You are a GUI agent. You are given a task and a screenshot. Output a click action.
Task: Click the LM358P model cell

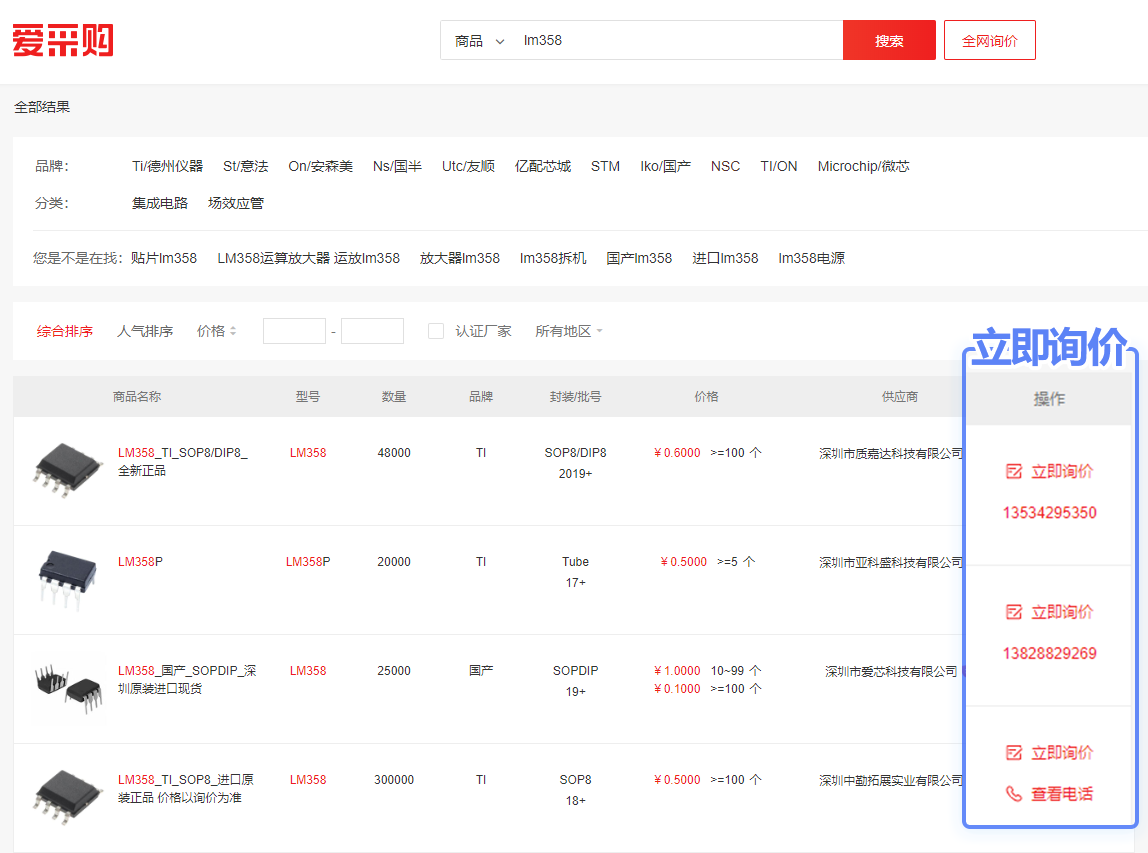pos(308,562)
